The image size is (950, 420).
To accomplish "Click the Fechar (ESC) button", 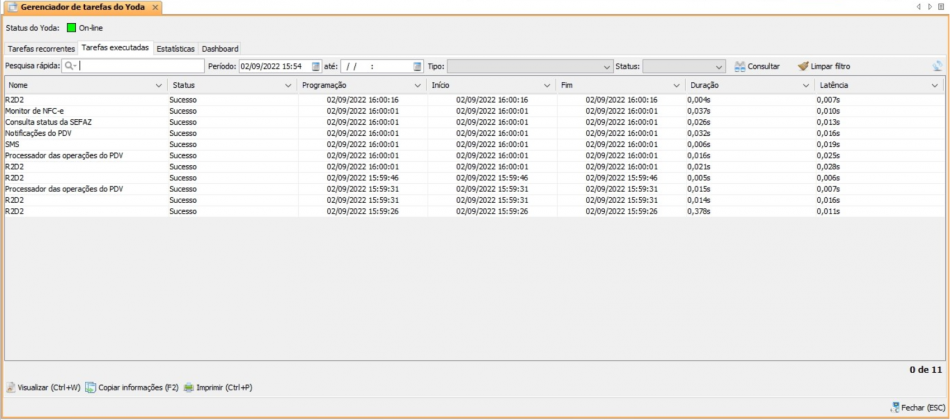I will 916,408.
